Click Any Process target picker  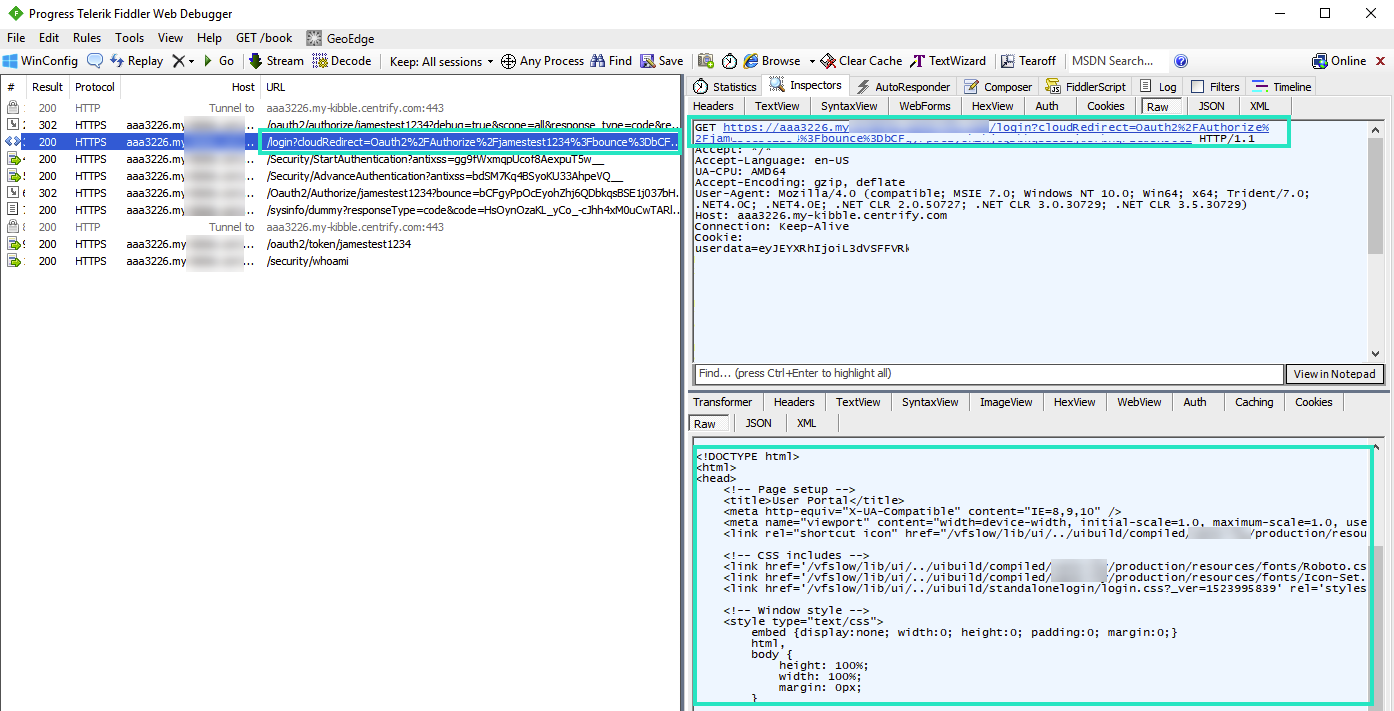[x=542, y=61]
